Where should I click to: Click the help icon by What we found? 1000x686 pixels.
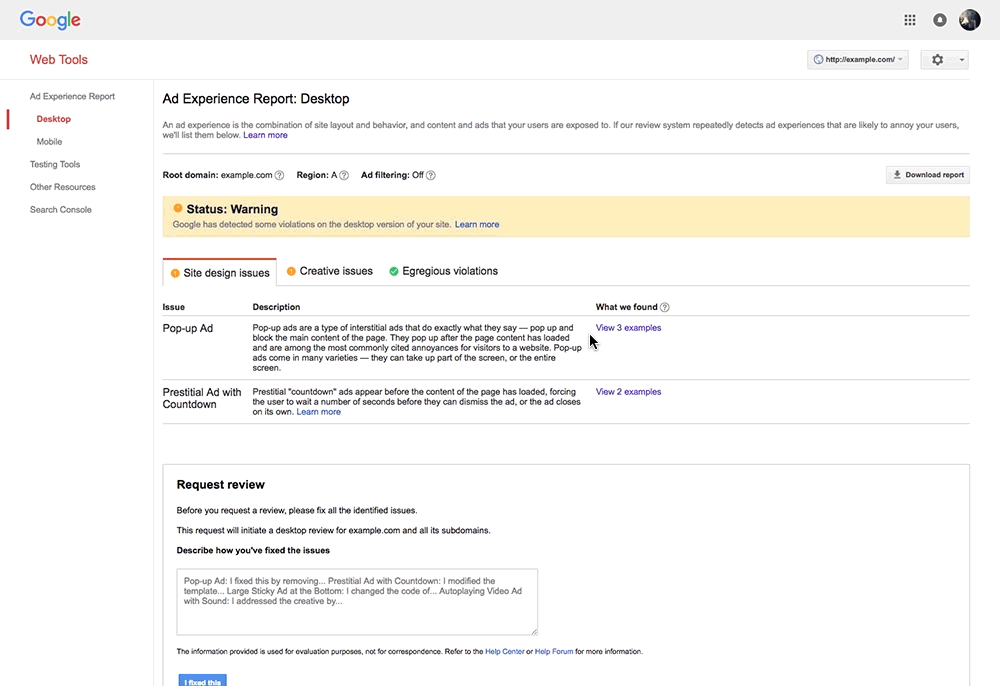tap(665, 307)
